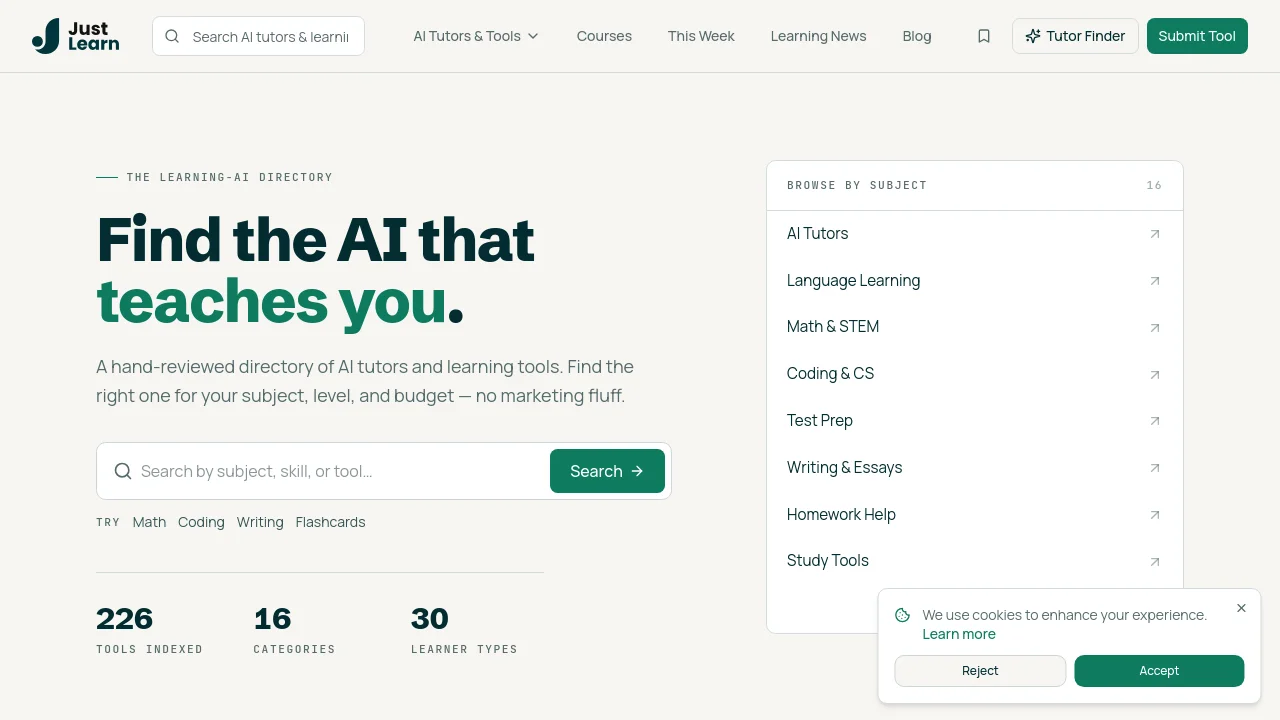Try the Writing suggestion
The height and width of the screenshot is (720, 1280).
coord(260,522)
